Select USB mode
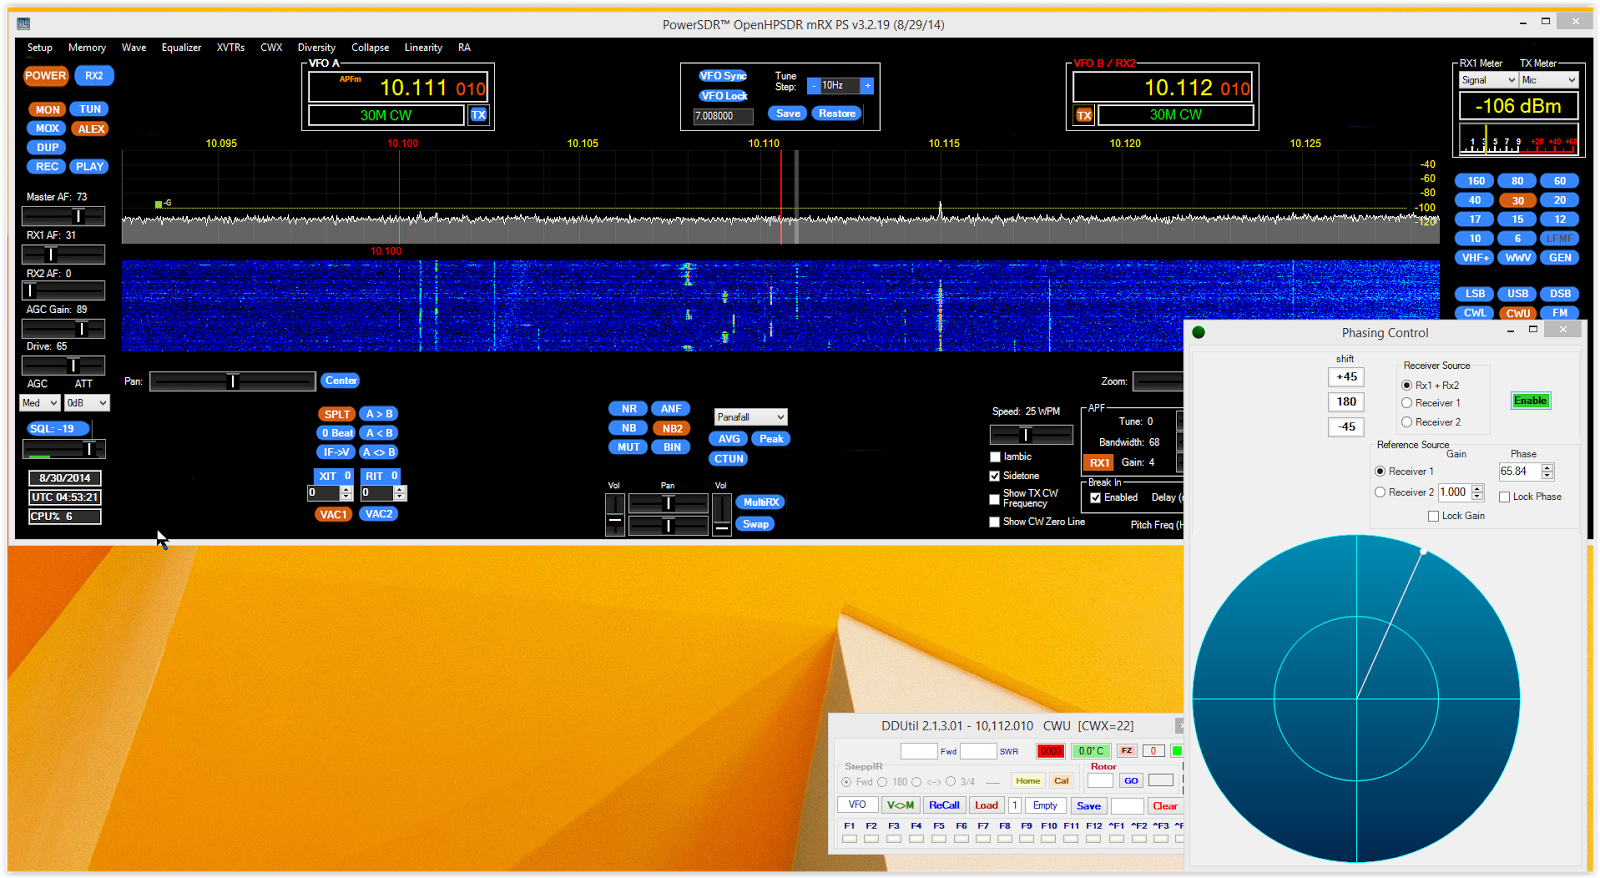Viewport: 1600px width, 878px height. [x=1518, y=293]
